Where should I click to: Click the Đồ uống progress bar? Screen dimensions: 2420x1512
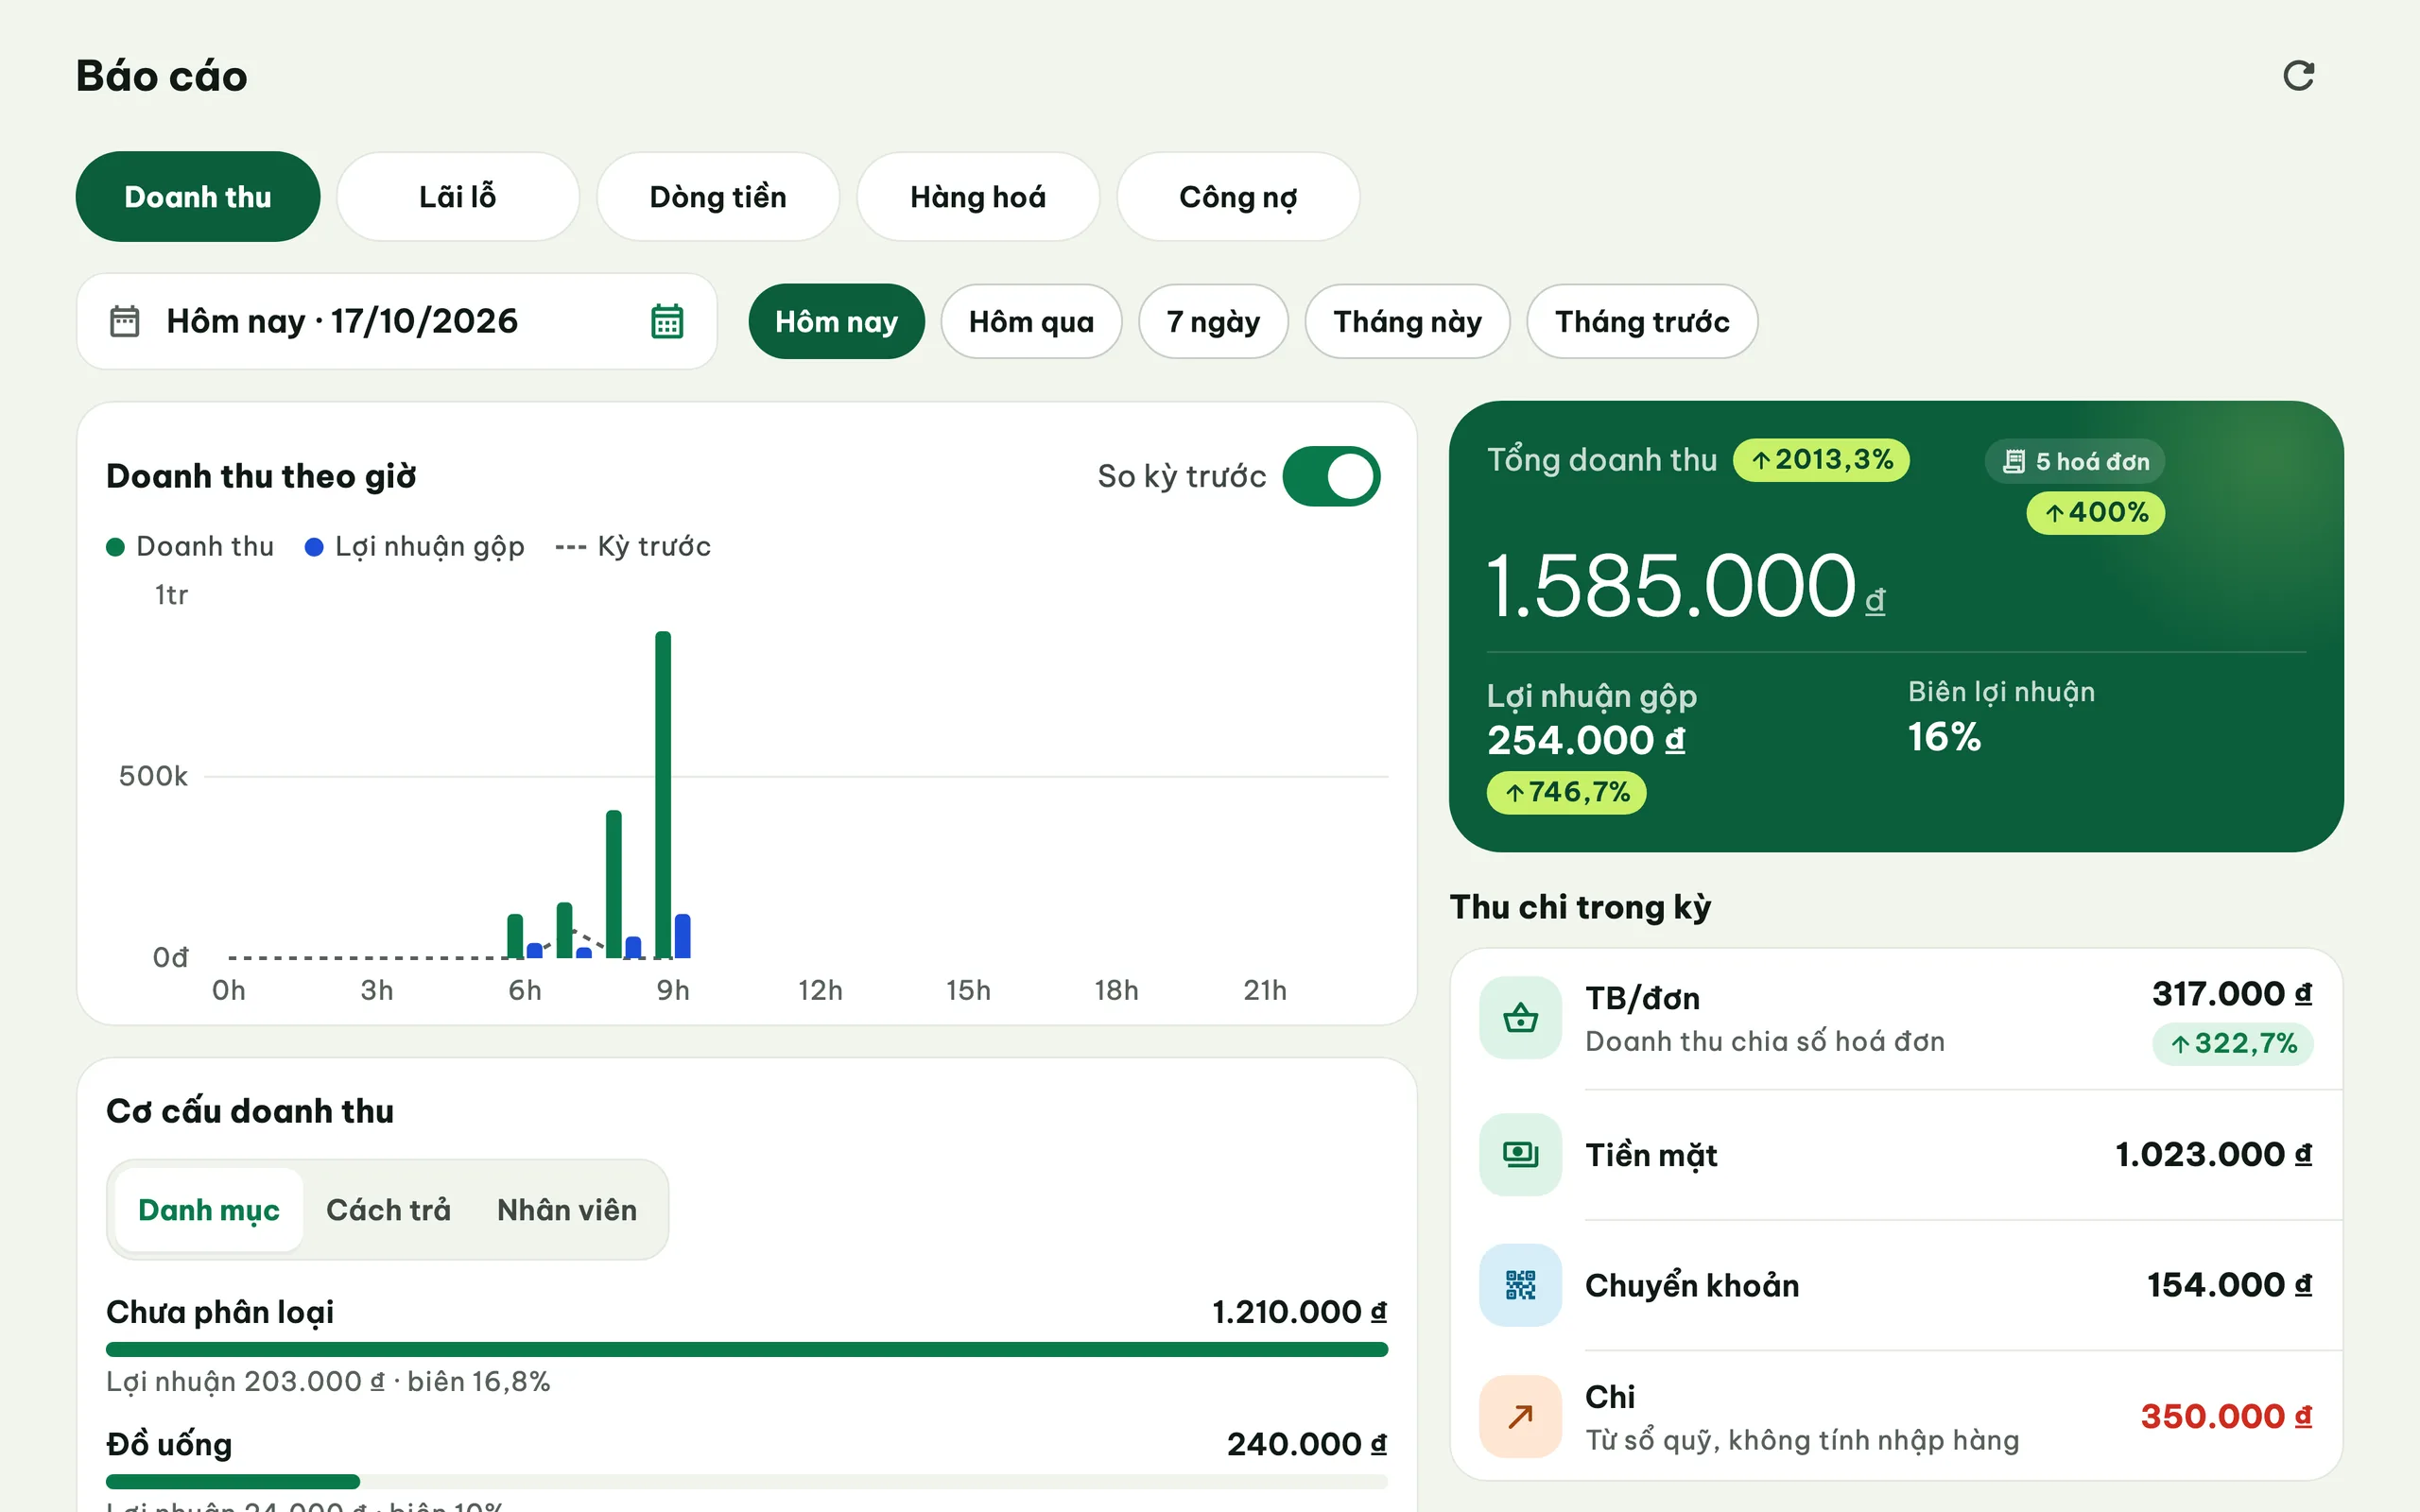click(x=747, y=1481)
